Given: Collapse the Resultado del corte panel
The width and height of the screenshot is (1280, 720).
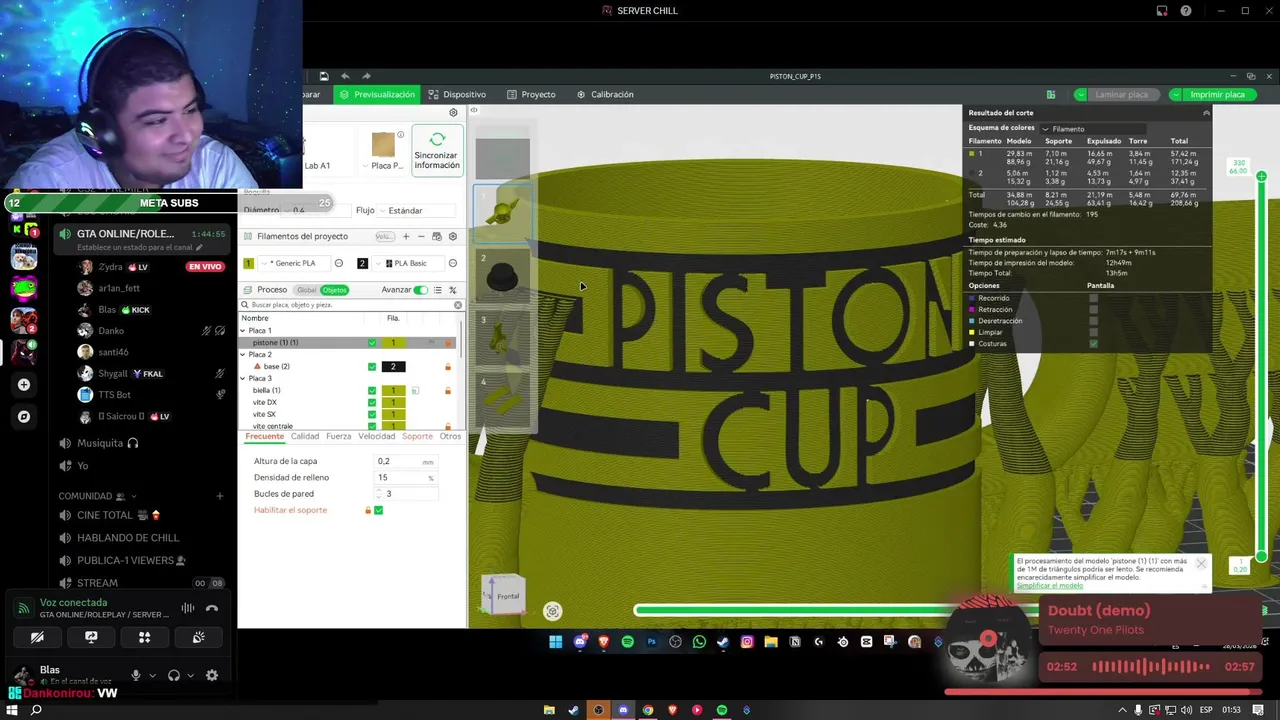Looking at the screenshot, I should tap(1205, 113).
